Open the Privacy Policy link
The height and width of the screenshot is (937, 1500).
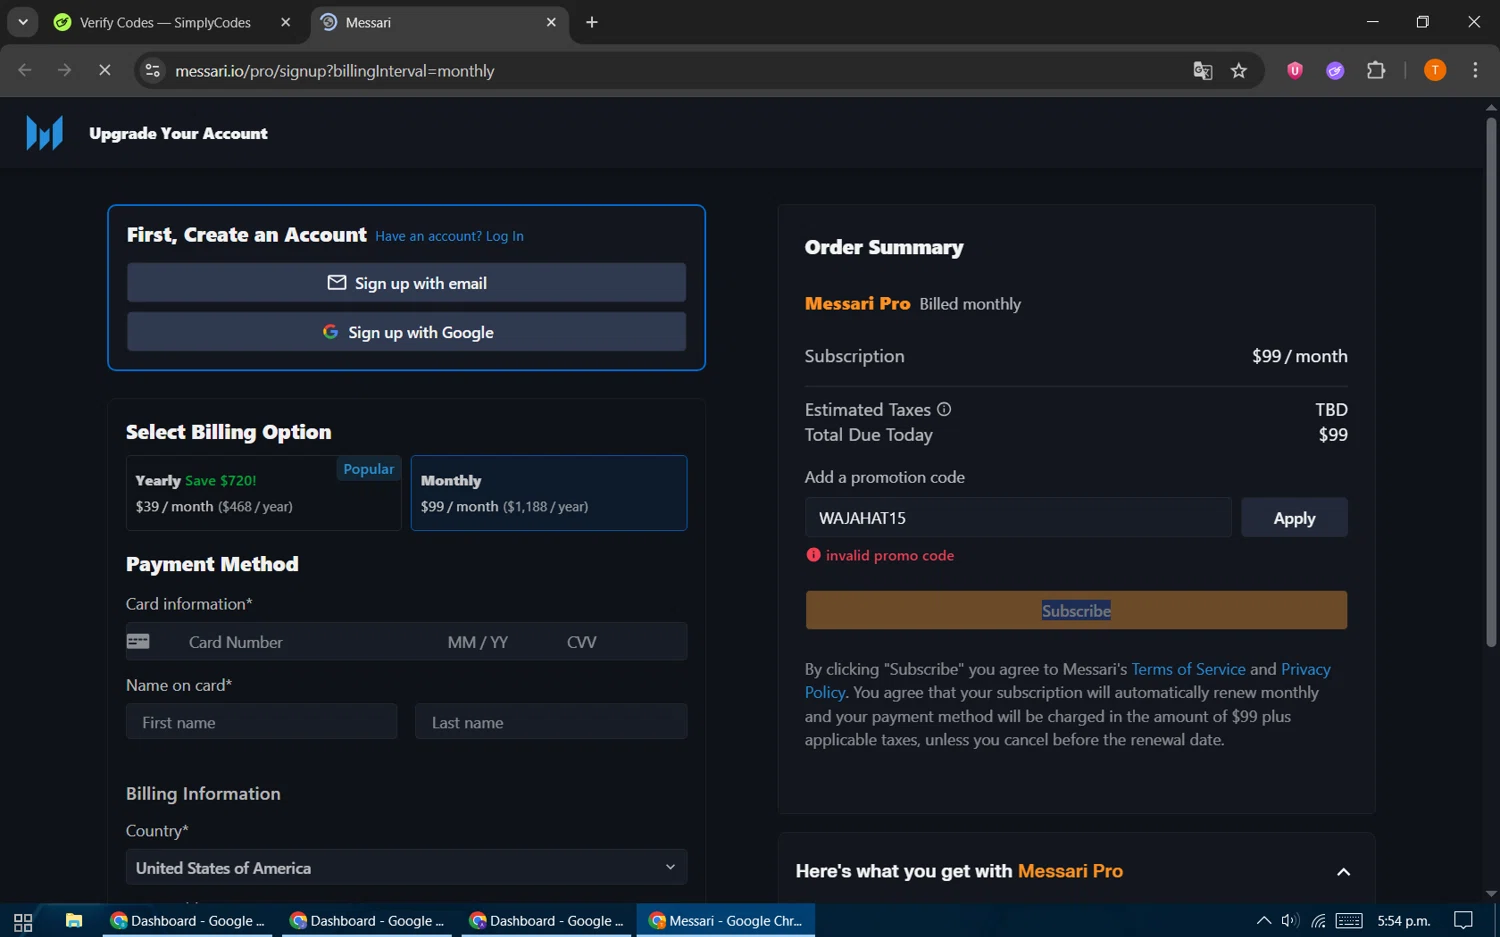click(1306, 669)
